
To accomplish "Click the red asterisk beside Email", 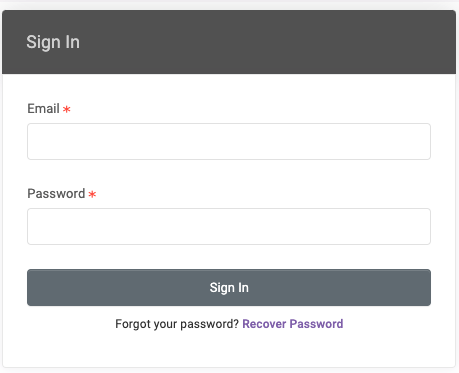I will tap(67, 109).
